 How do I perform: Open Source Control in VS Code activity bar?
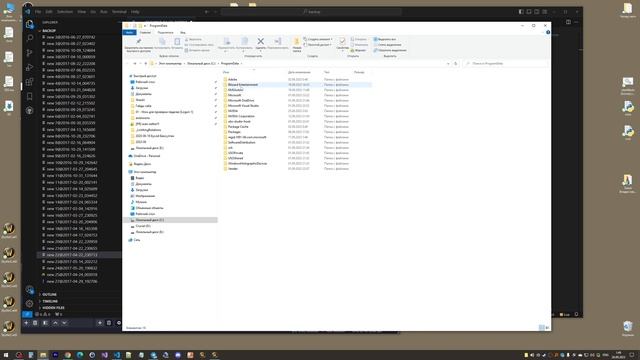click(x=29, y=53)
